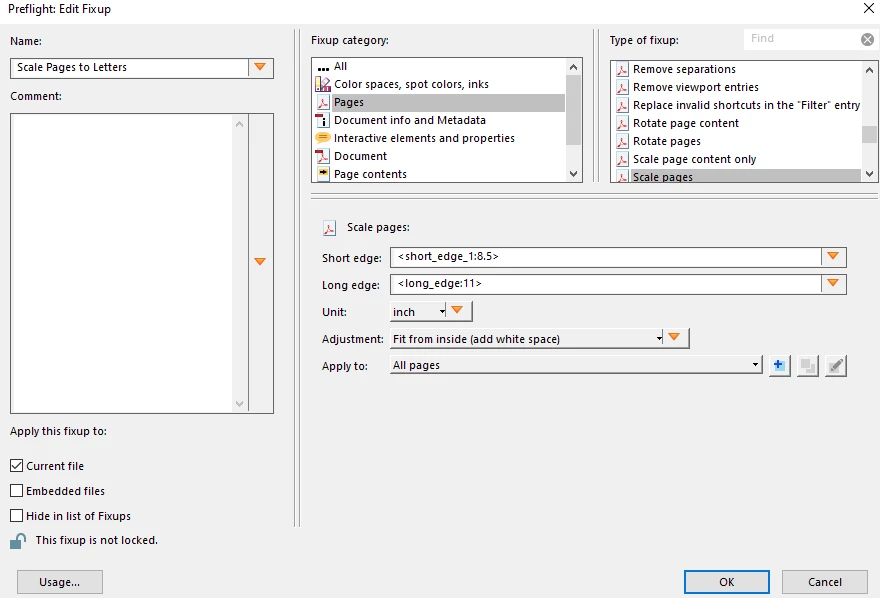Open the Comment field orange dropdown arrow
Screen dimensions: 880x598
coord(260,261)
